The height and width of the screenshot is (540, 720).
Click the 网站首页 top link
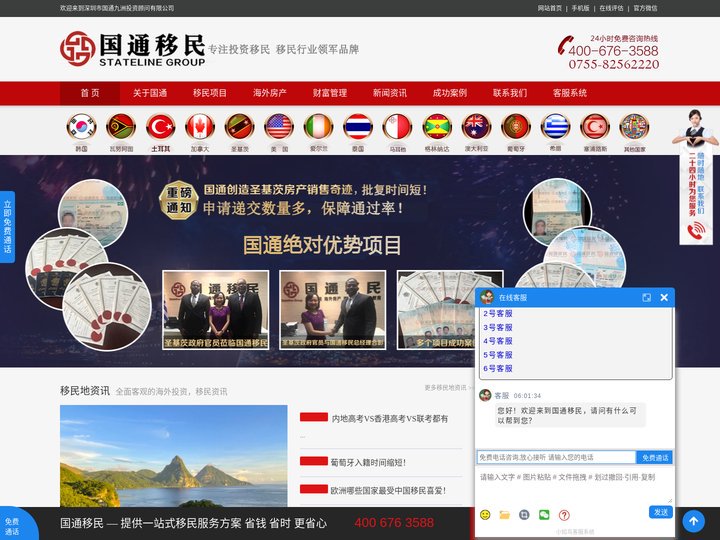[x=550, y=8]
